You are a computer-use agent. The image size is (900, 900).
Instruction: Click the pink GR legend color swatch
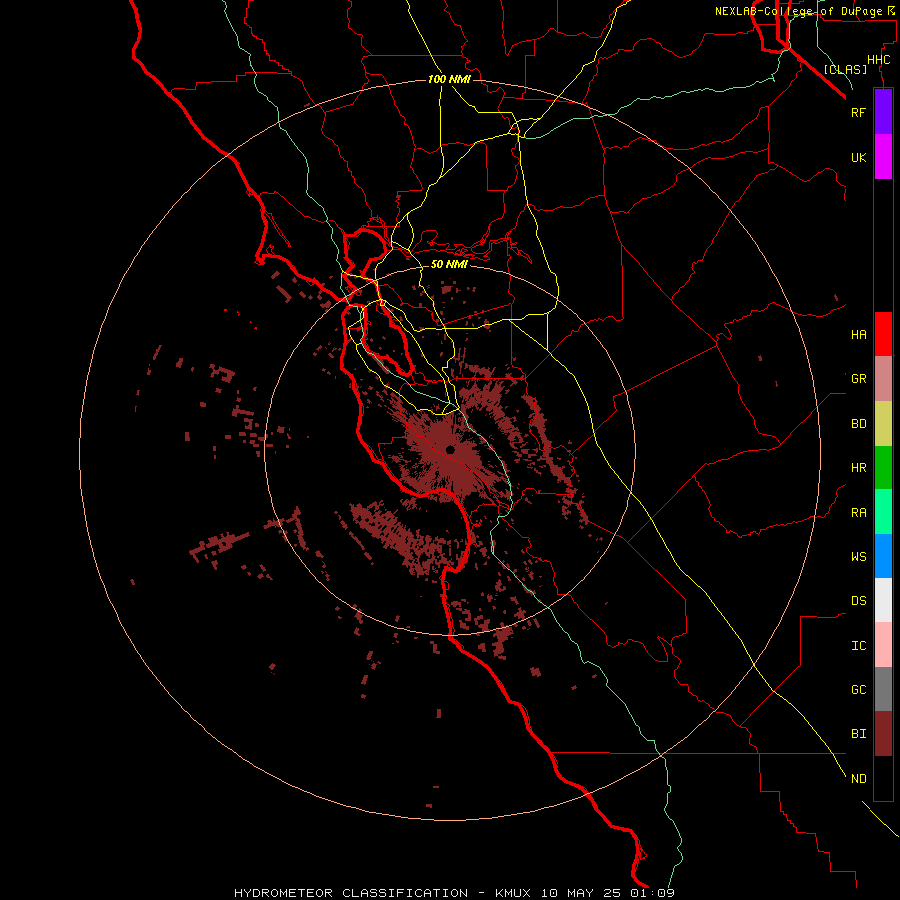[883, 379]
